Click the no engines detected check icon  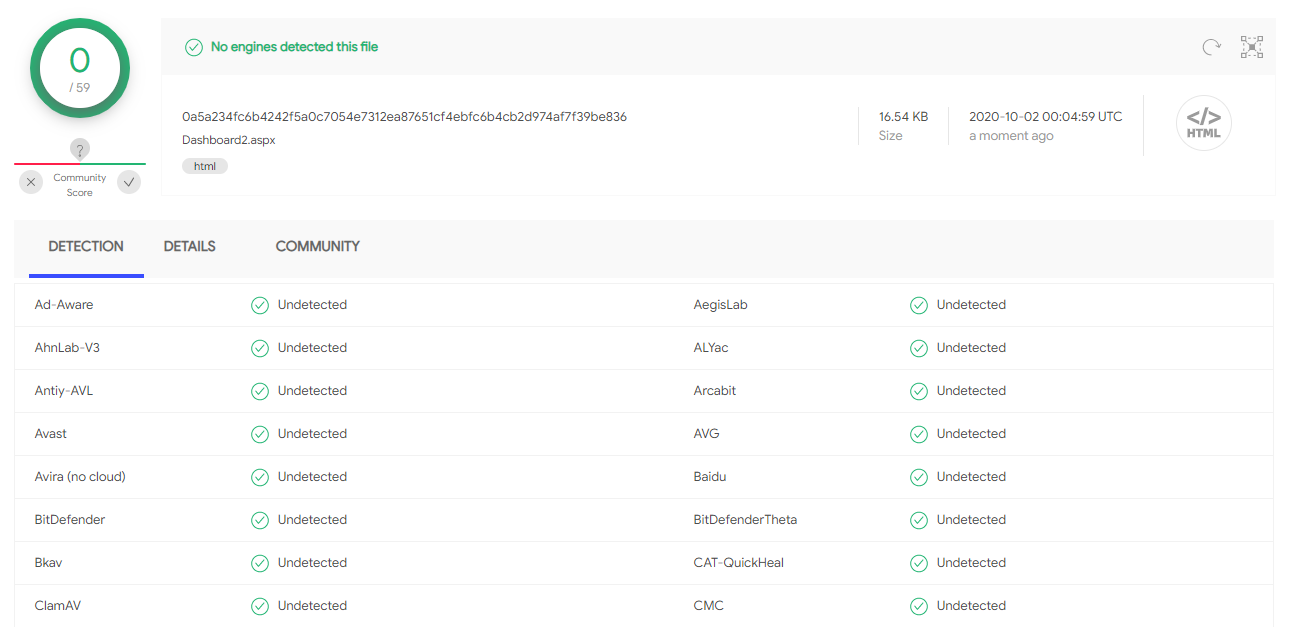pos(194,47)
